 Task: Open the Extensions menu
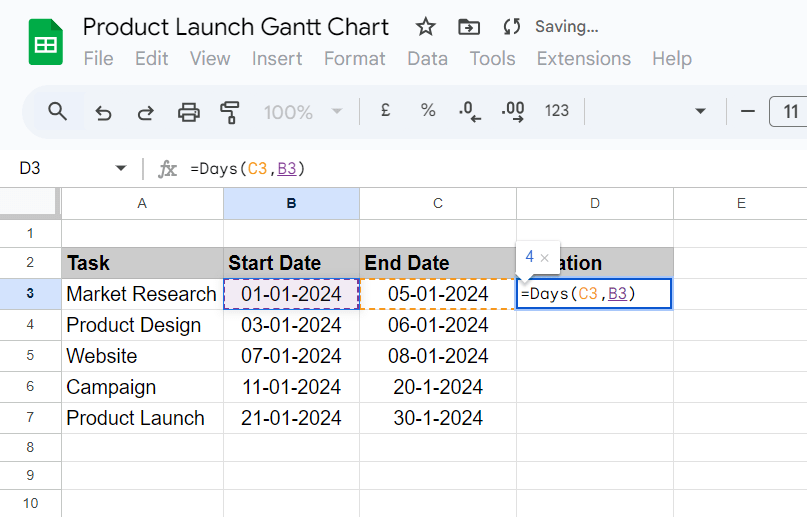[584, 59]
